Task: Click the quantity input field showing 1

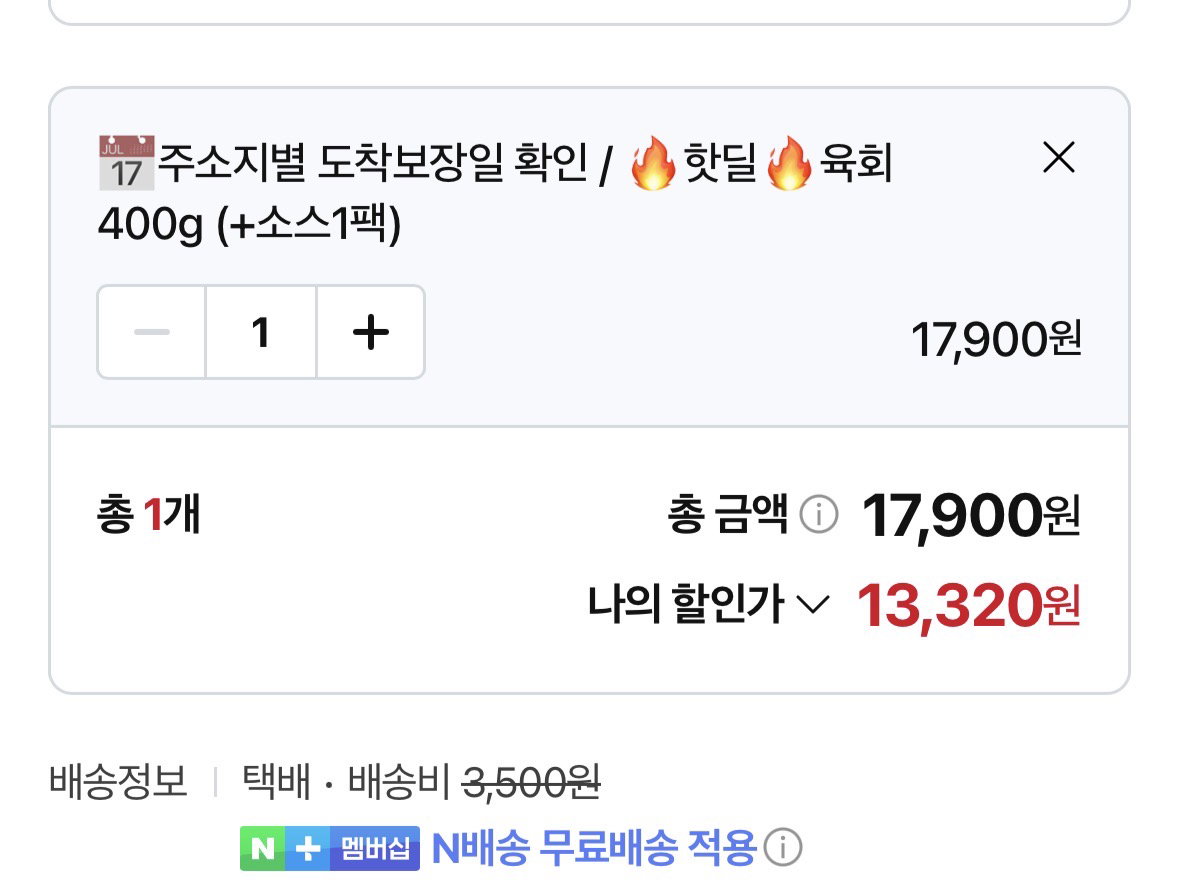Action: click(x=261, y=332)
